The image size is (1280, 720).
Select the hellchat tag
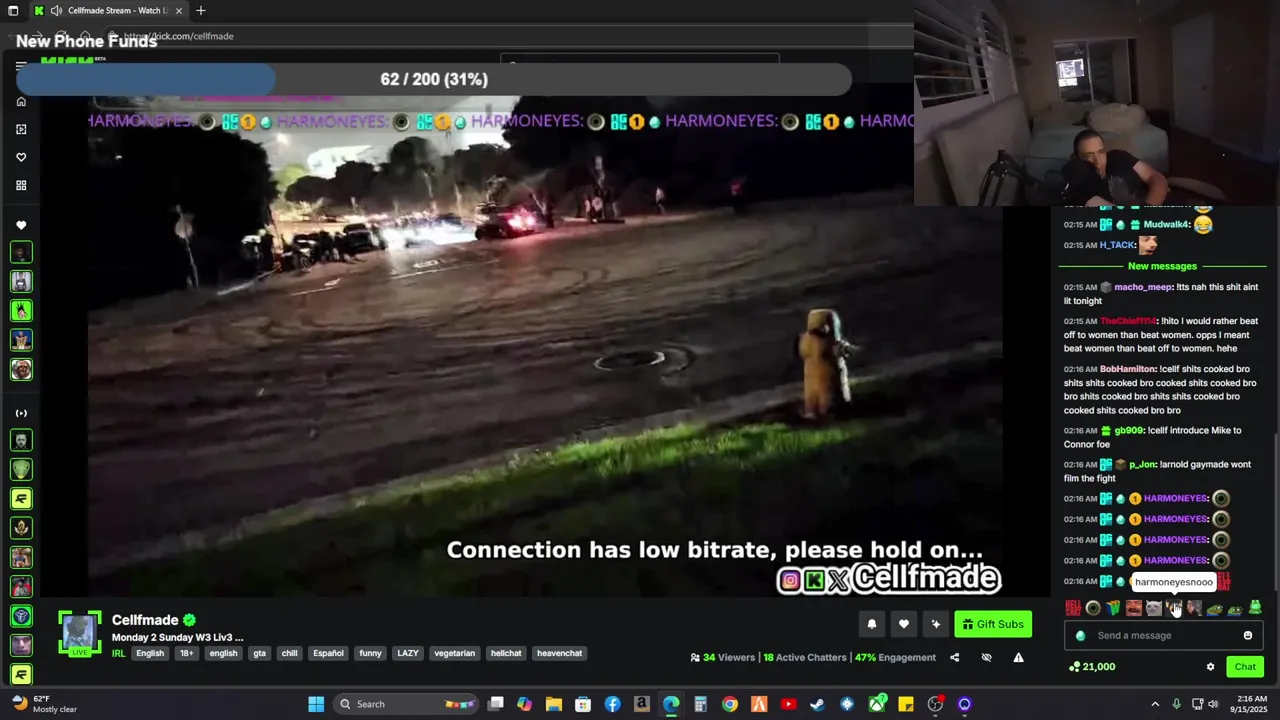click(x=506, y=654)
